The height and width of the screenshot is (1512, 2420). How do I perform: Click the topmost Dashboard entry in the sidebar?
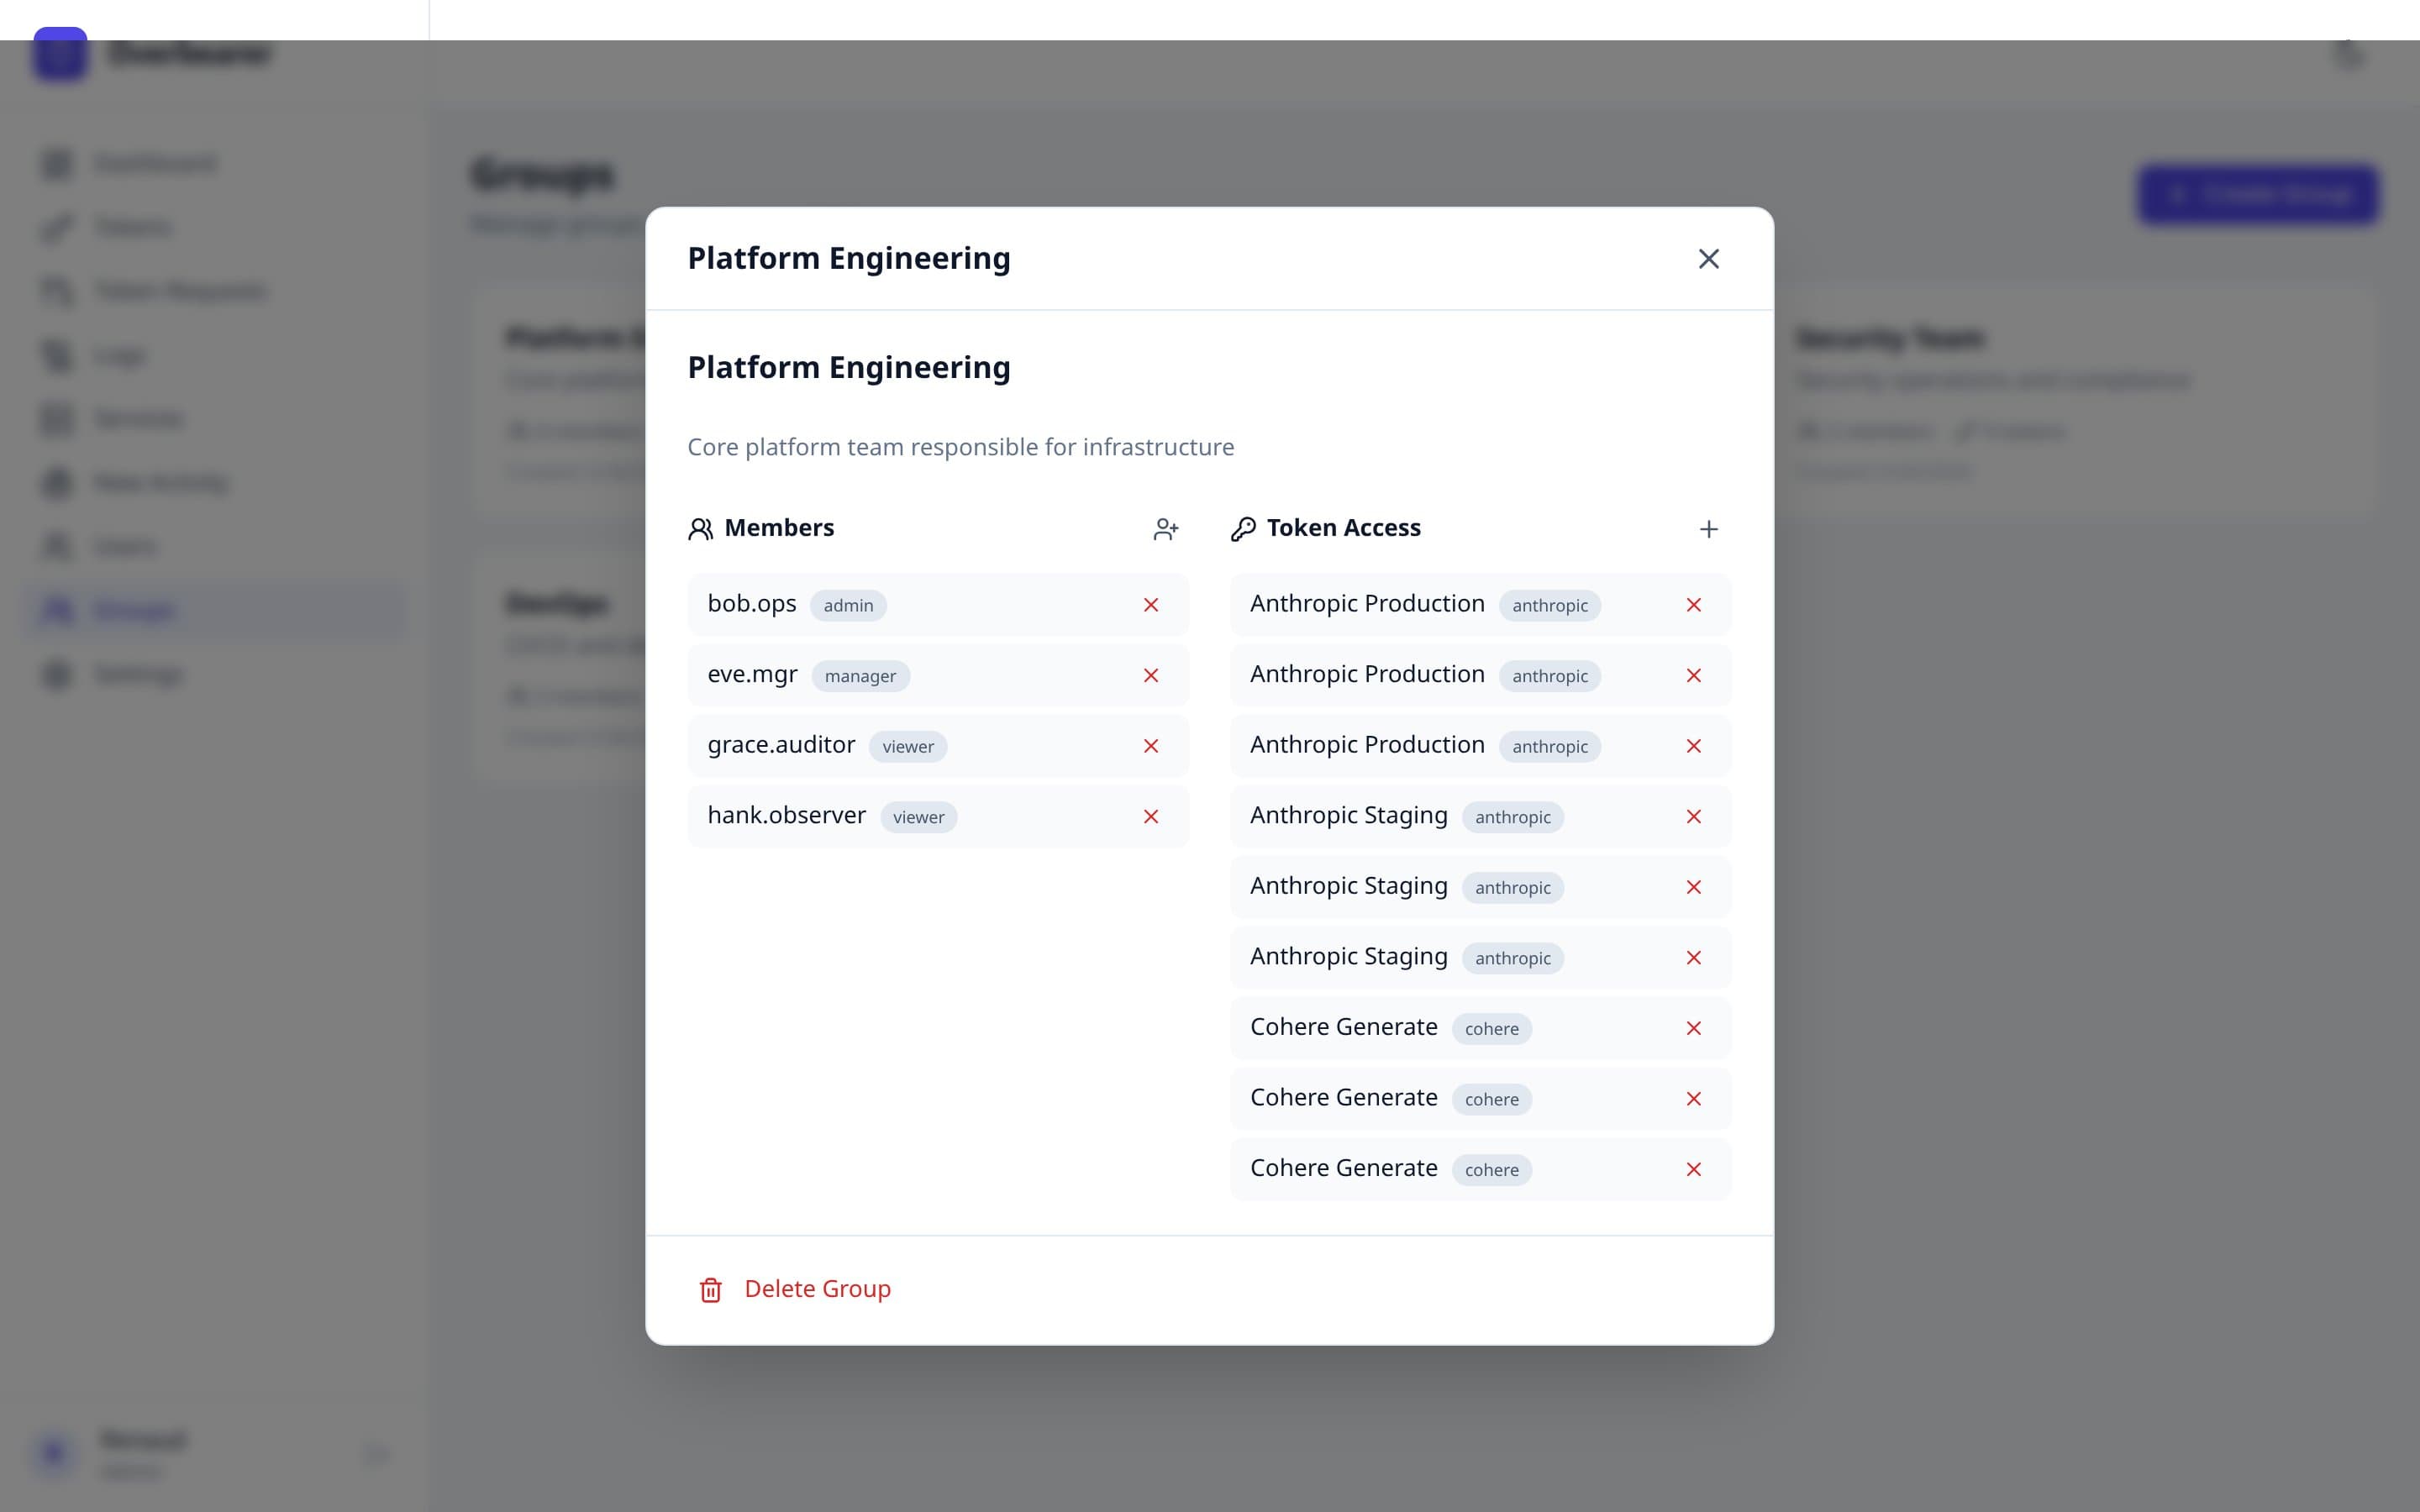click(155, 163)
